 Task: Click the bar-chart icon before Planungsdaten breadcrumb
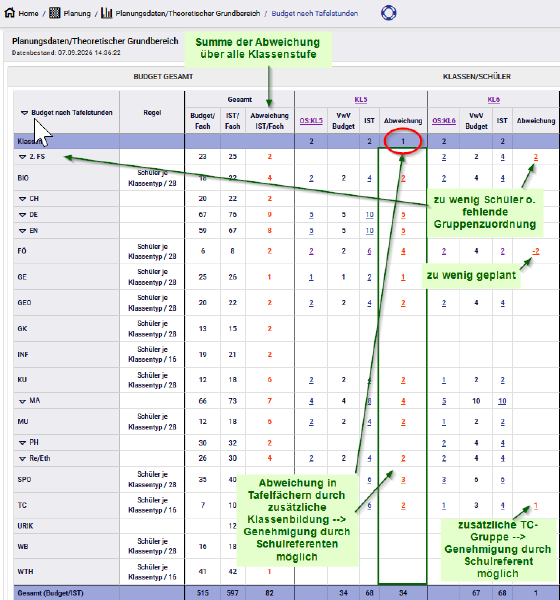[x=107, y=13]
